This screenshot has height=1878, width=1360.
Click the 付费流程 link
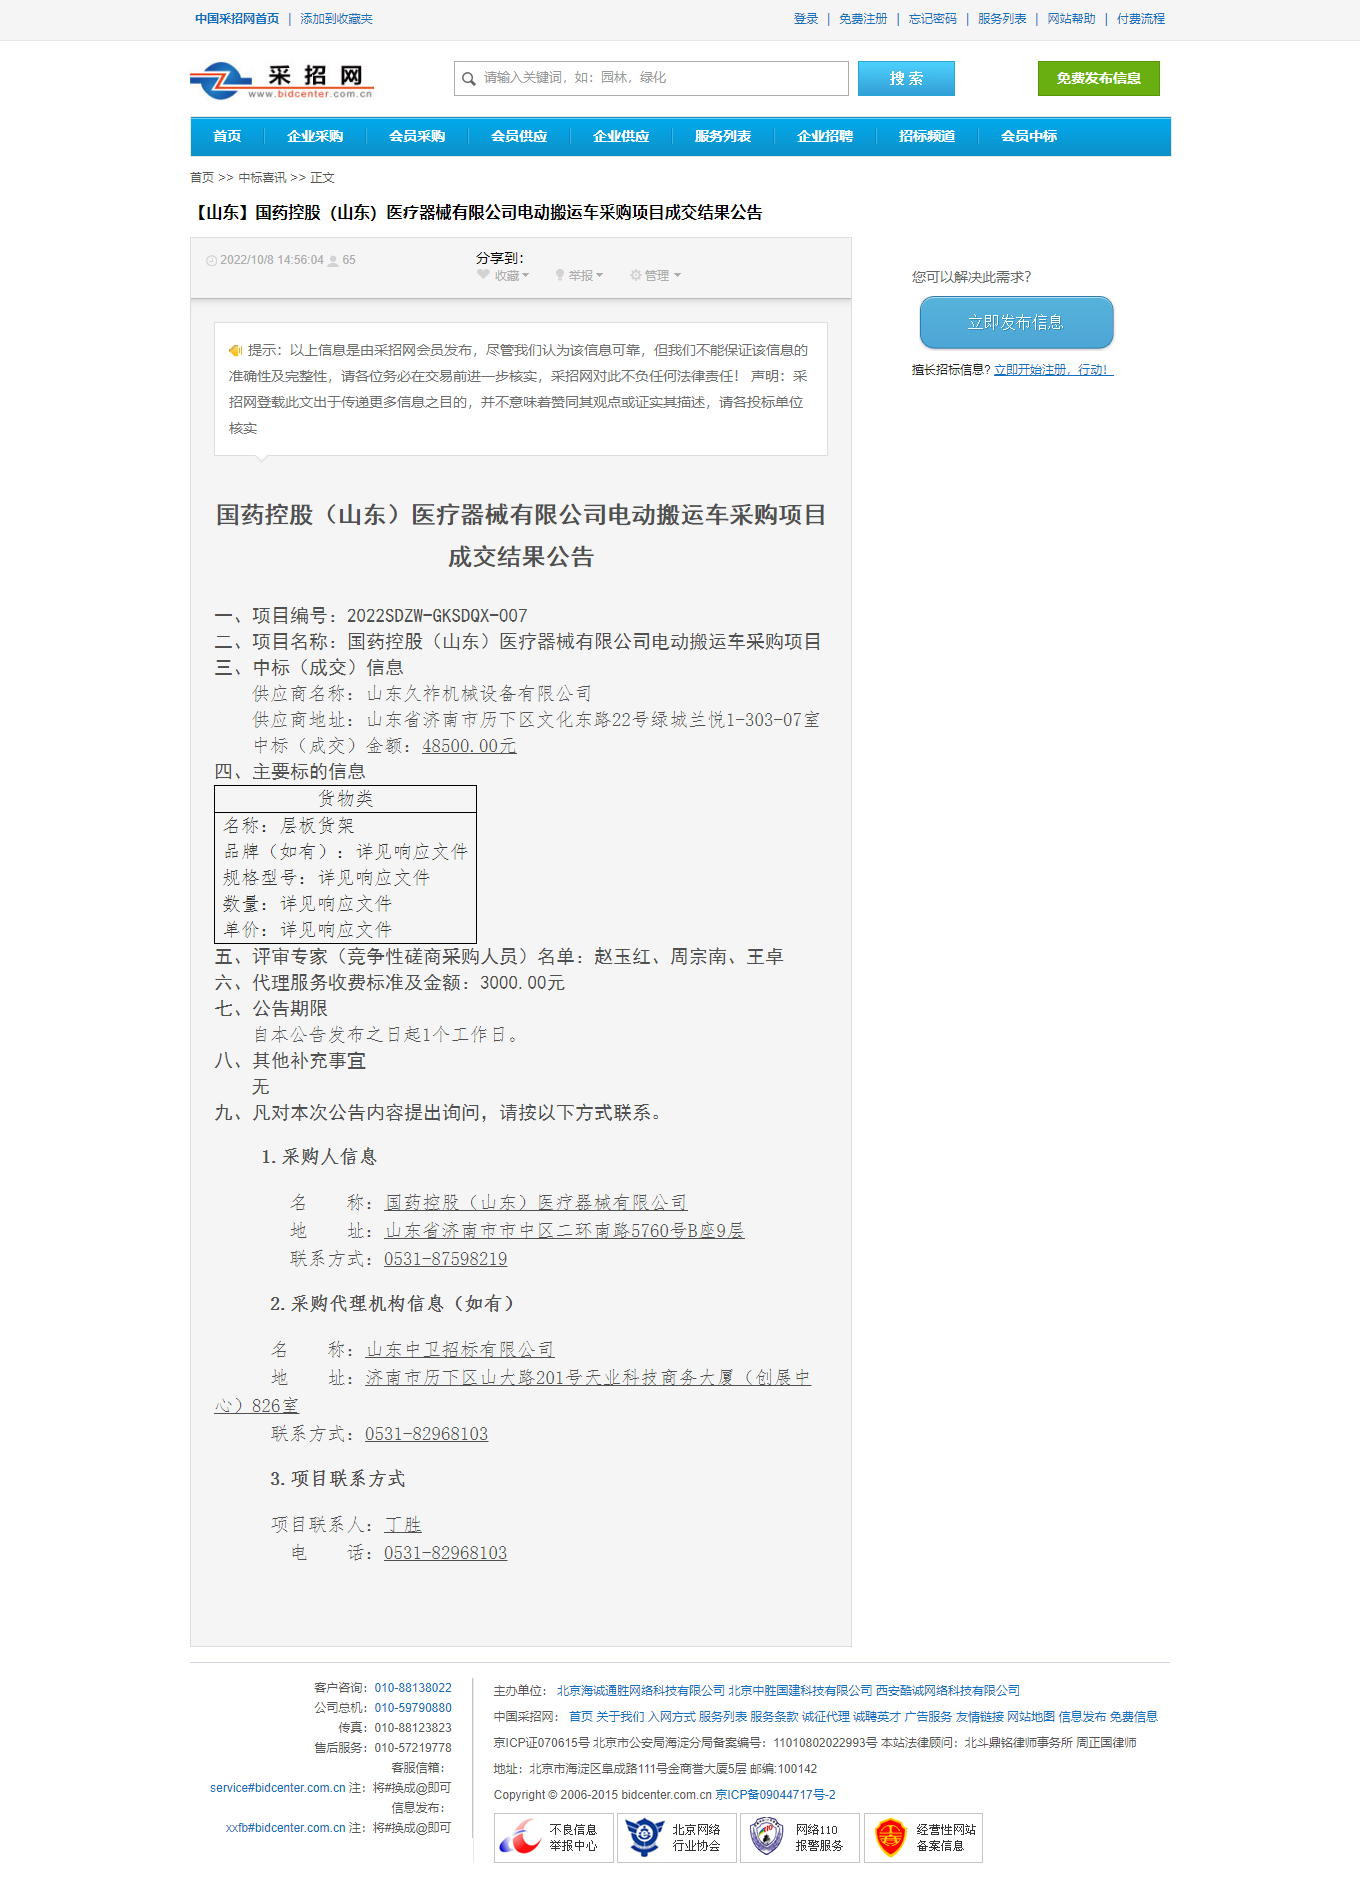coord(1141,19)
